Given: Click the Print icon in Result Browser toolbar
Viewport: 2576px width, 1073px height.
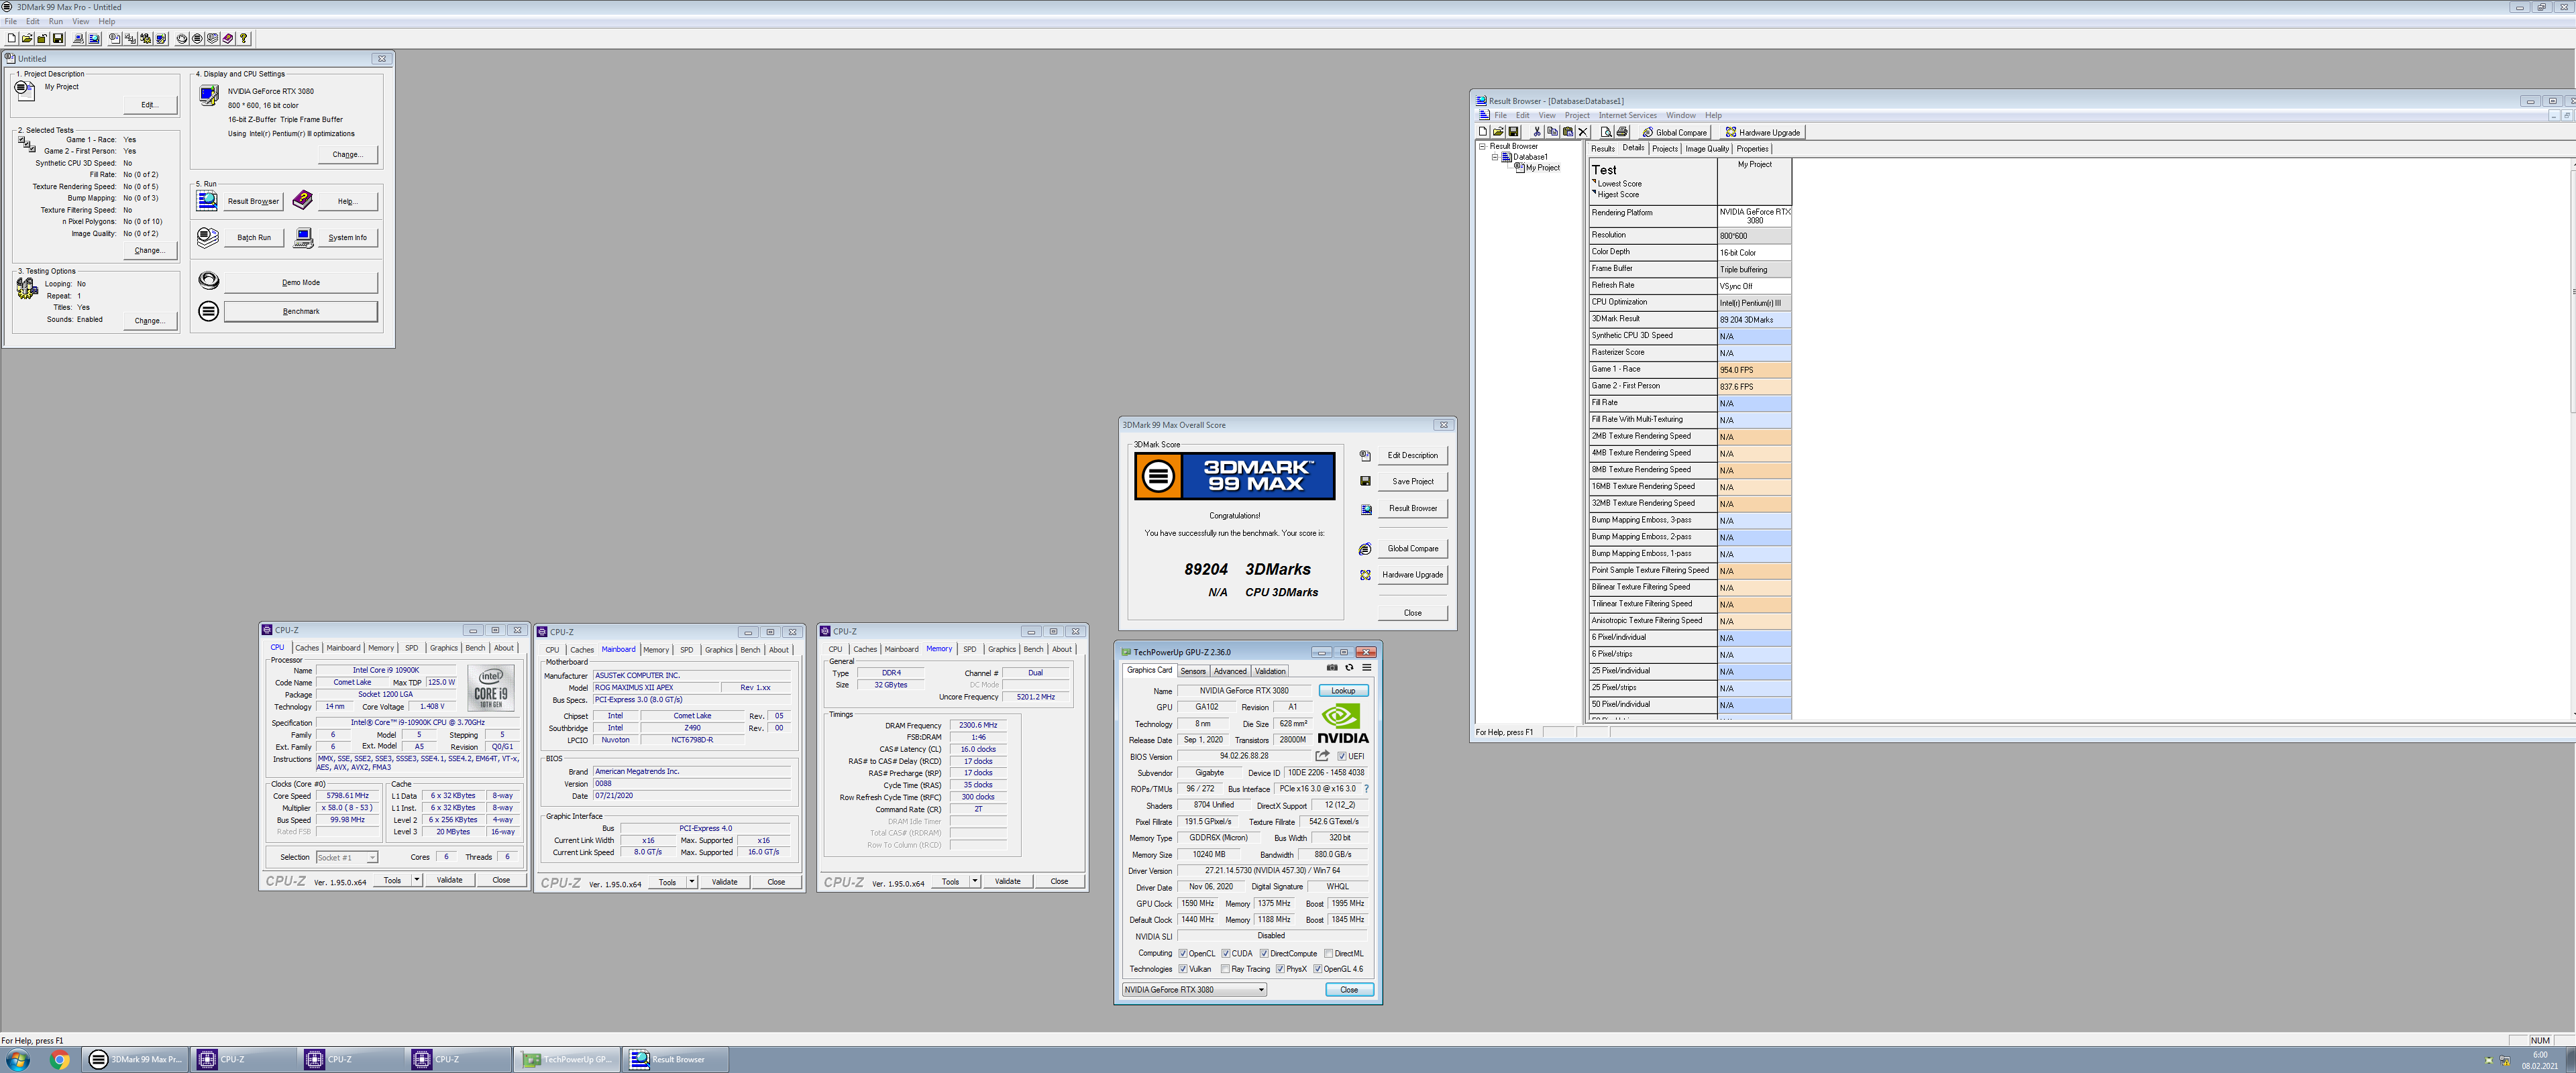Looking at the screenshot, I should (1622, 132).
